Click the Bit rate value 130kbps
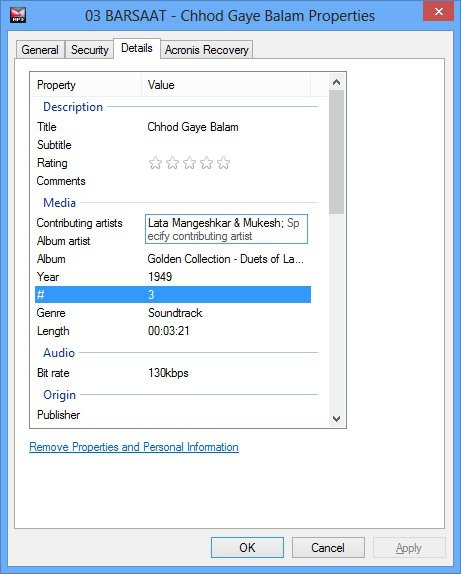The width and height of the screenshot is (461, 574). click(x=168, y=373)
